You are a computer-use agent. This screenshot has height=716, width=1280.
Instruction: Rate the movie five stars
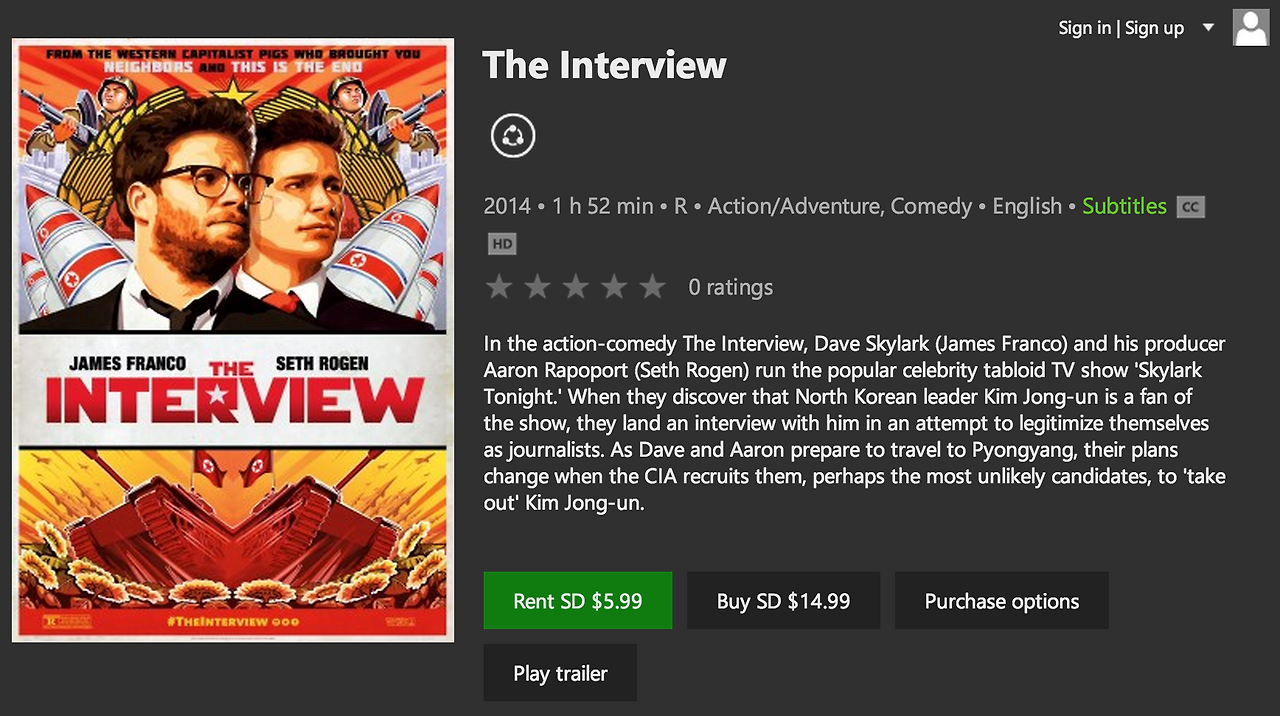pos(652,288)
